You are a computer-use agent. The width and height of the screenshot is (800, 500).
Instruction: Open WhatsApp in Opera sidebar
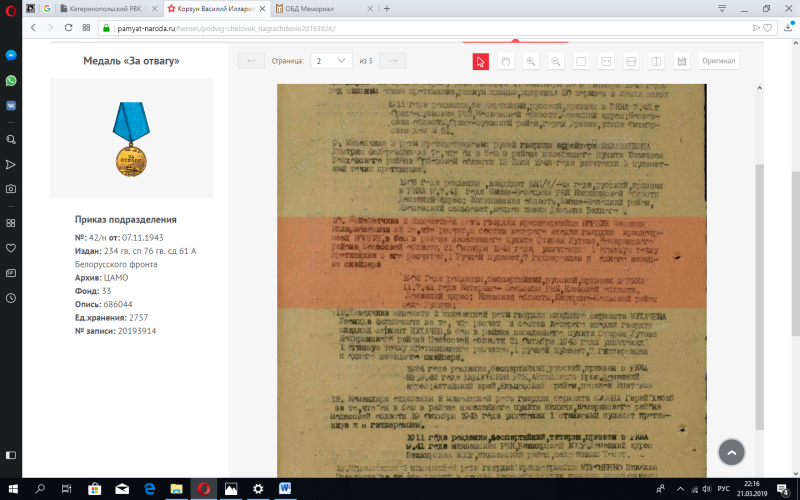10,80
